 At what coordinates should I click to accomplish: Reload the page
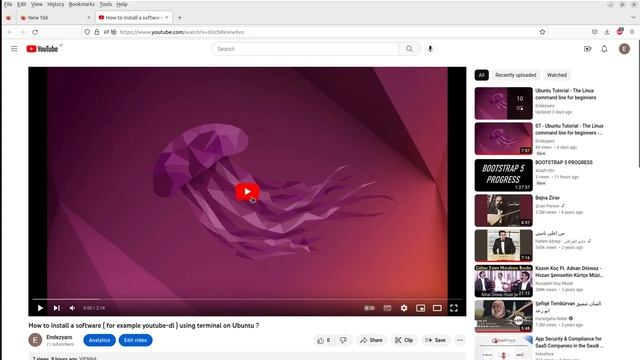(35, 32)
